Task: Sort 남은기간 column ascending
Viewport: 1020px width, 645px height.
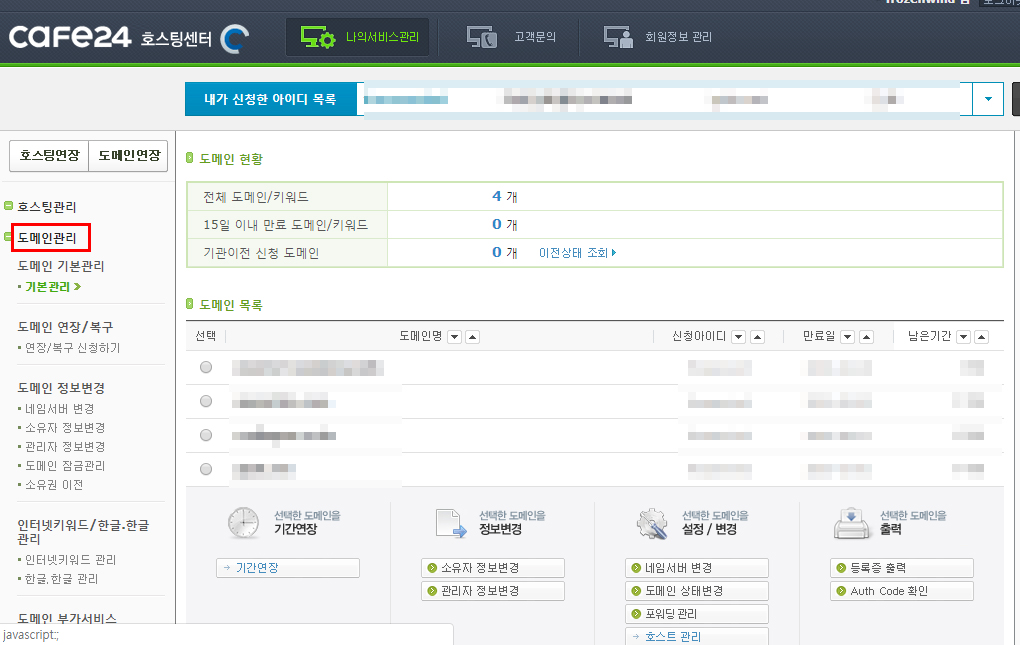Action: [982, 337]
